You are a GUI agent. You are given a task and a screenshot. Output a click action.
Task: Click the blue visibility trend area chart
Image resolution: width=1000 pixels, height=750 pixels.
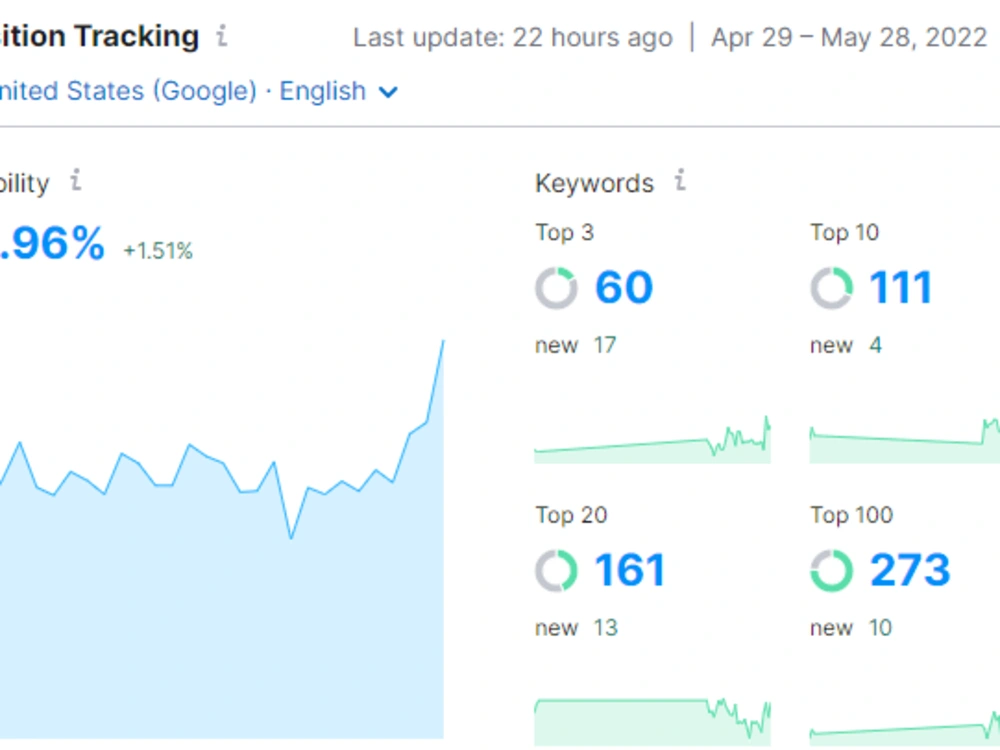click(222, 540)
